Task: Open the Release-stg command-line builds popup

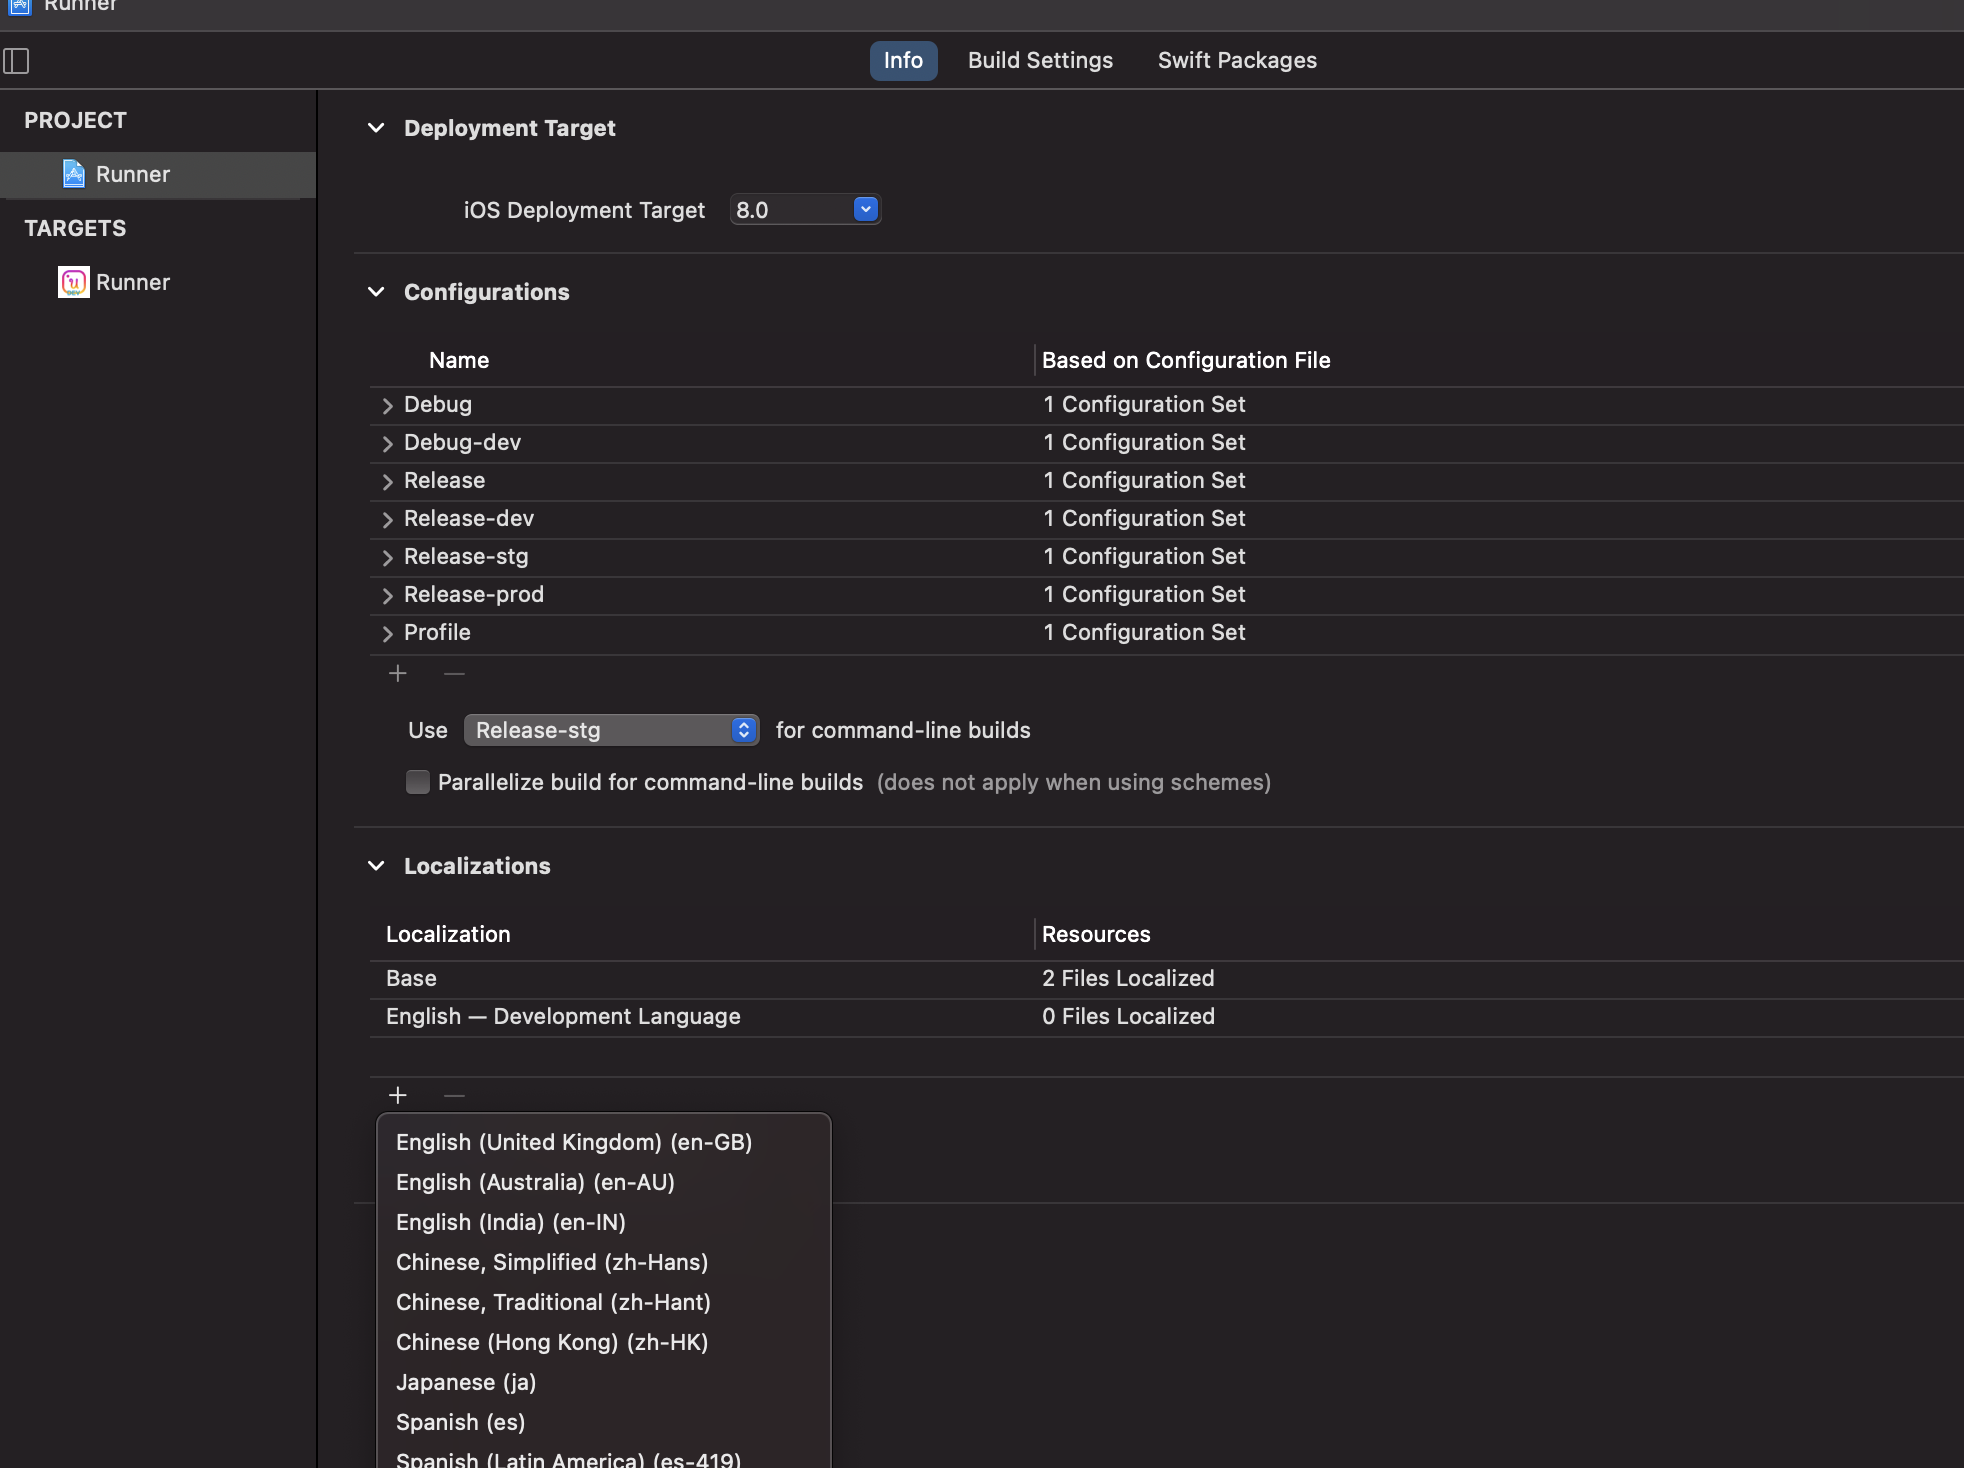Action: (611, 730)
